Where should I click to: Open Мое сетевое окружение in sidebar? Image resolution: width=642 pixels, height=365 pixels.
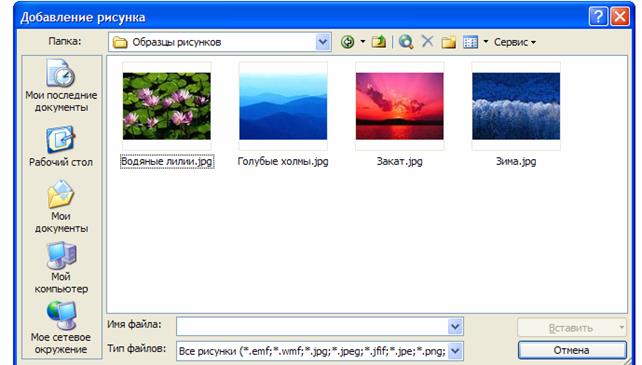[x=61, y=328]
